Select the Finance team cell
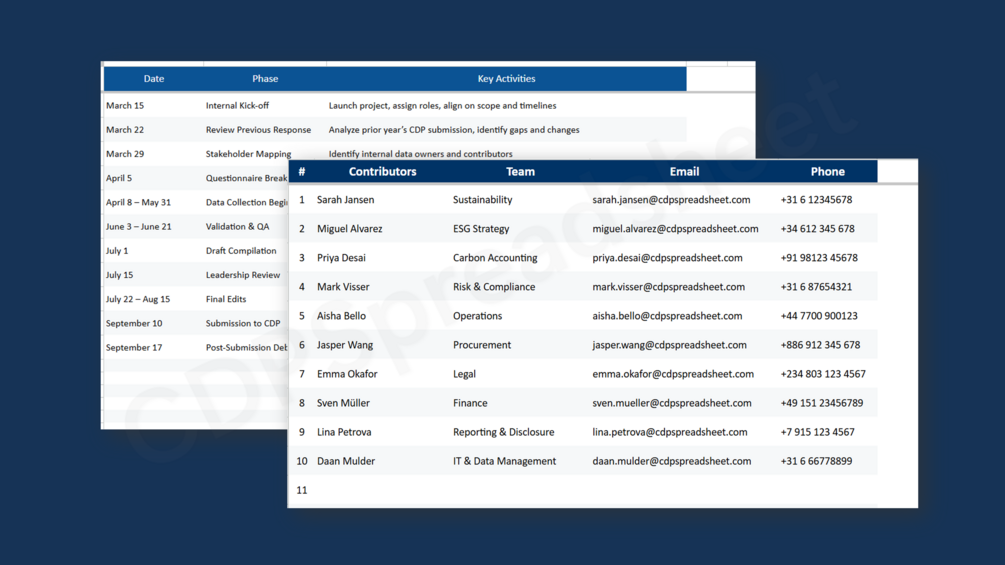 [470, 403]
